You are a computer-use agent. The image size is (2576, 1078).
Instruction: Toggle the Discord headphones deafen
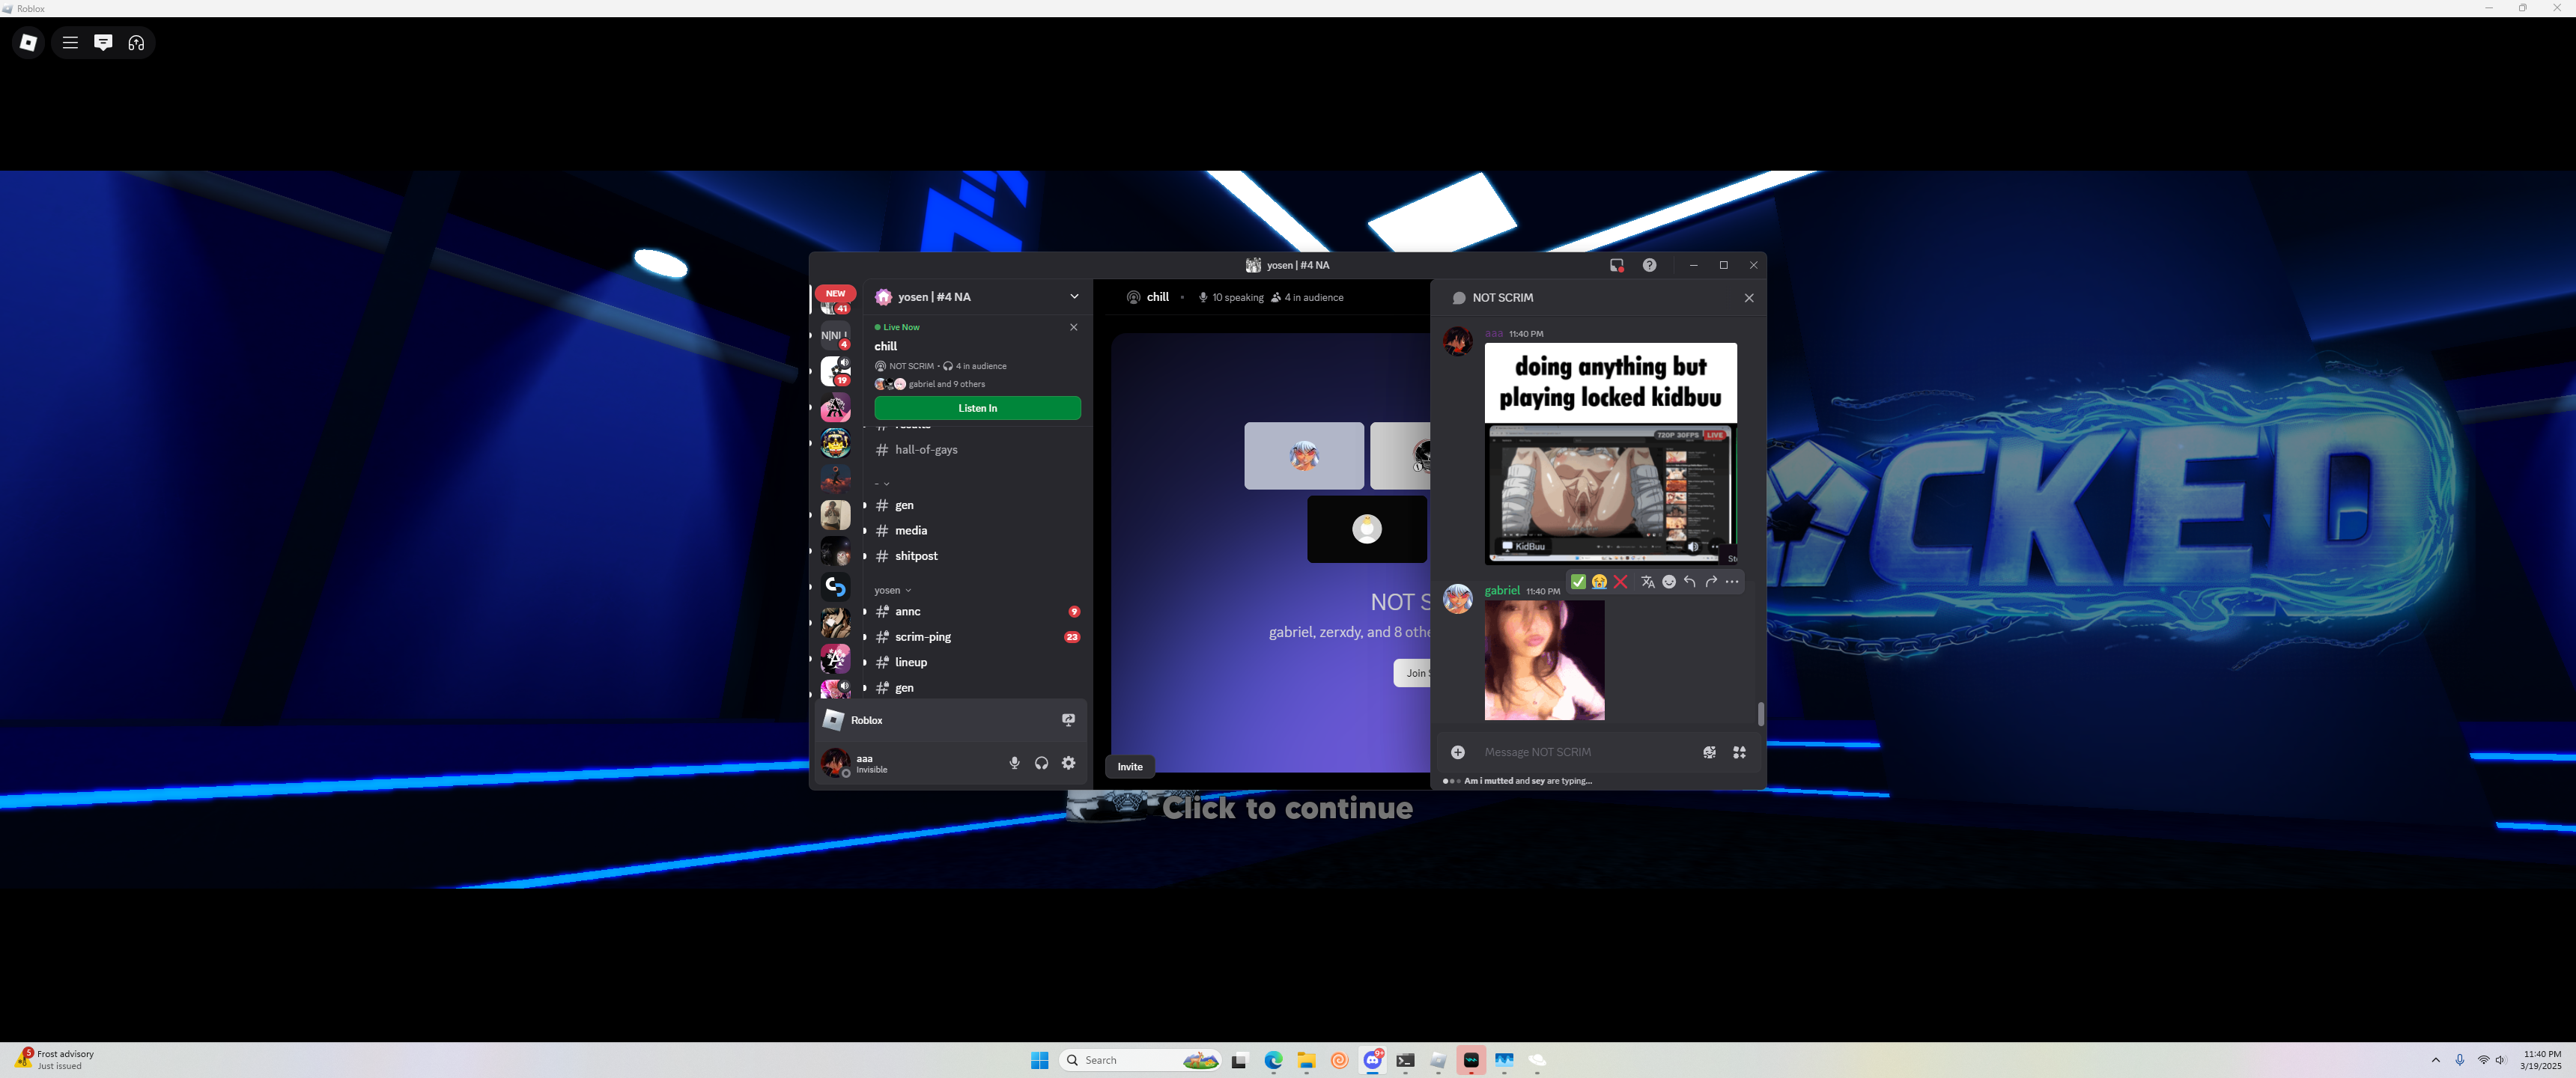[x=1041, y=763]
